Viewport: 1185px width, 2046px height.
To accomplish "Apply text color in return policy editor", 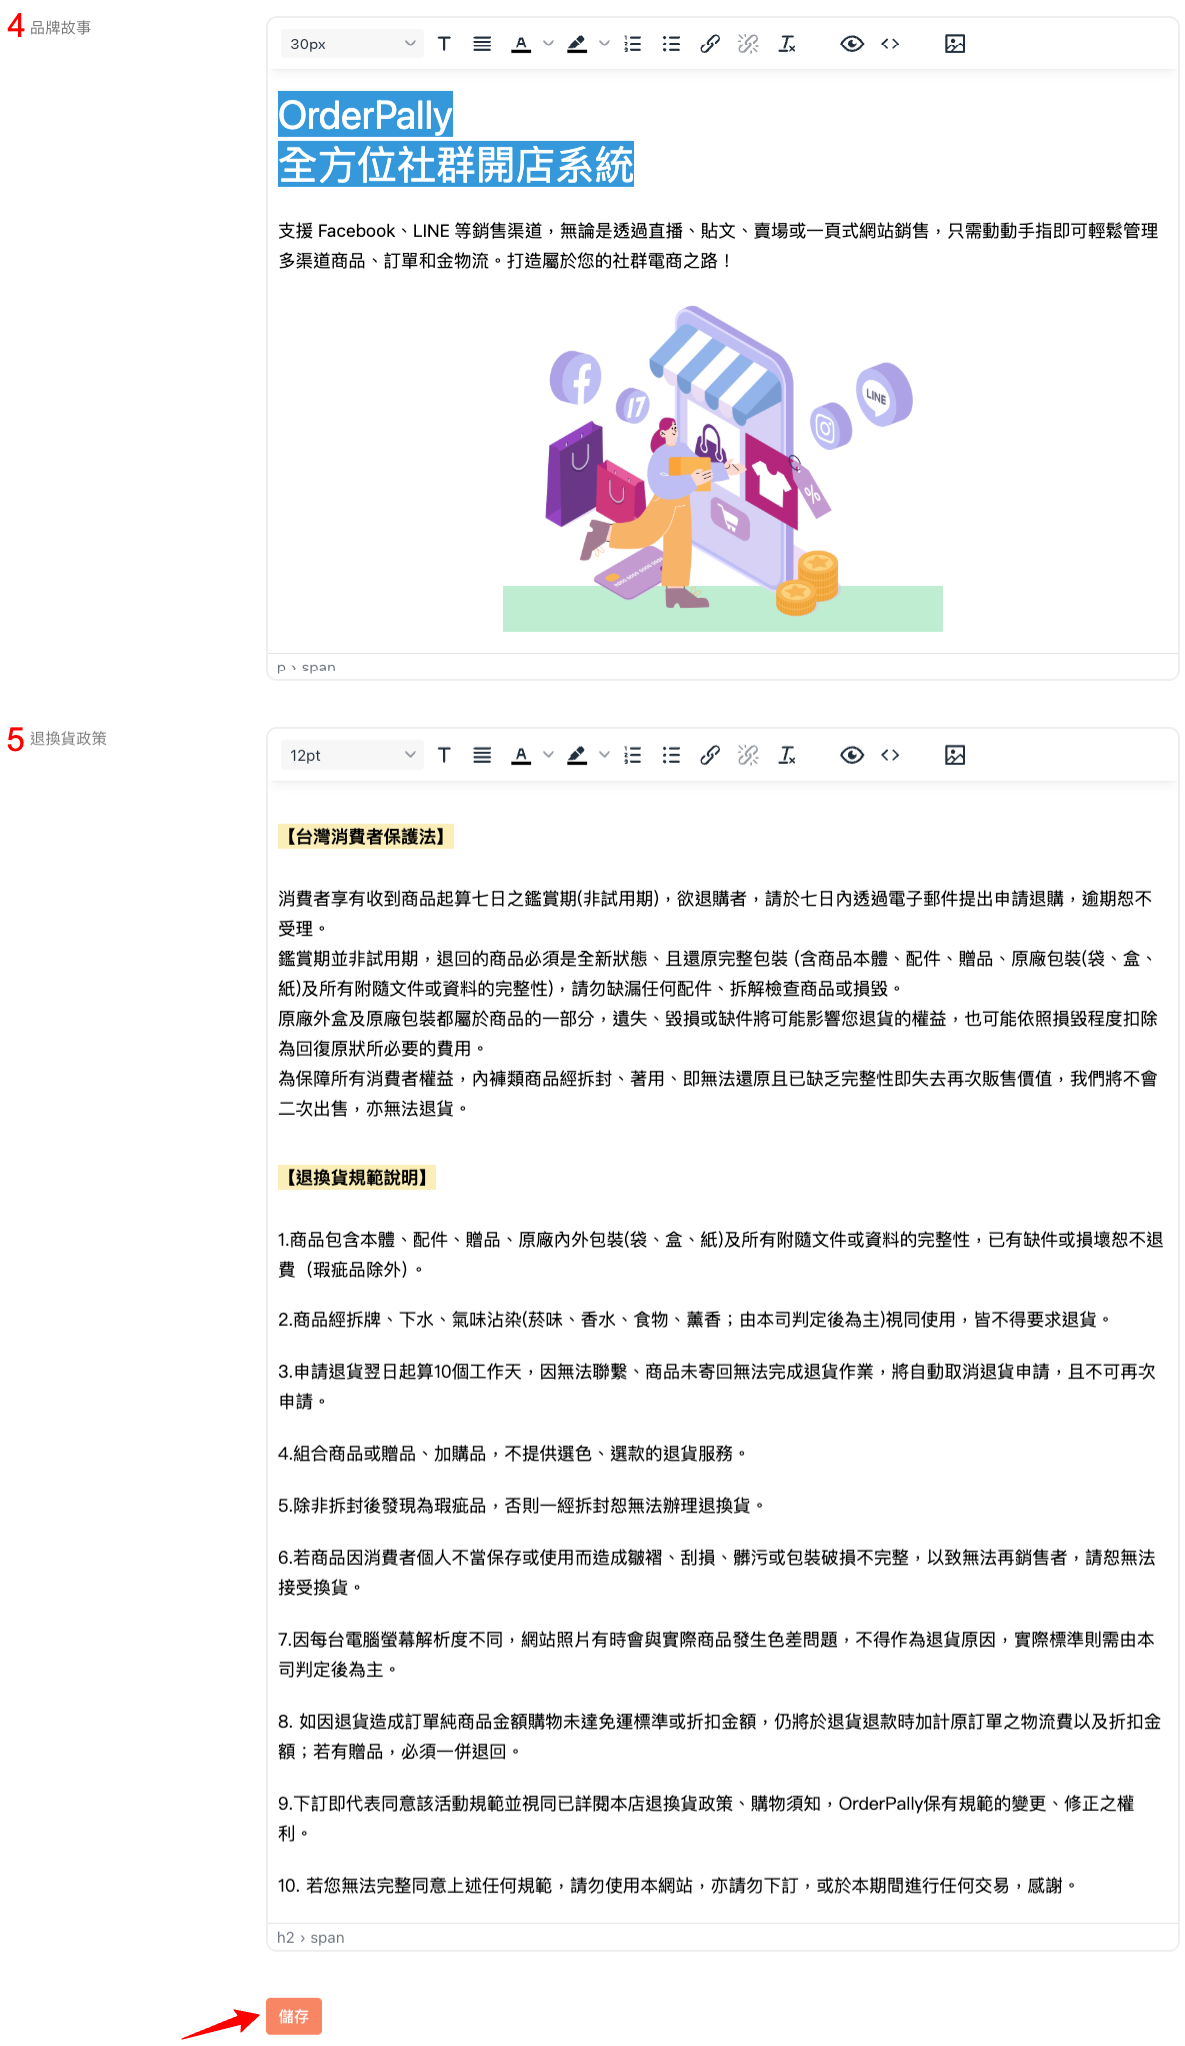I will click(x=521, y=756).
